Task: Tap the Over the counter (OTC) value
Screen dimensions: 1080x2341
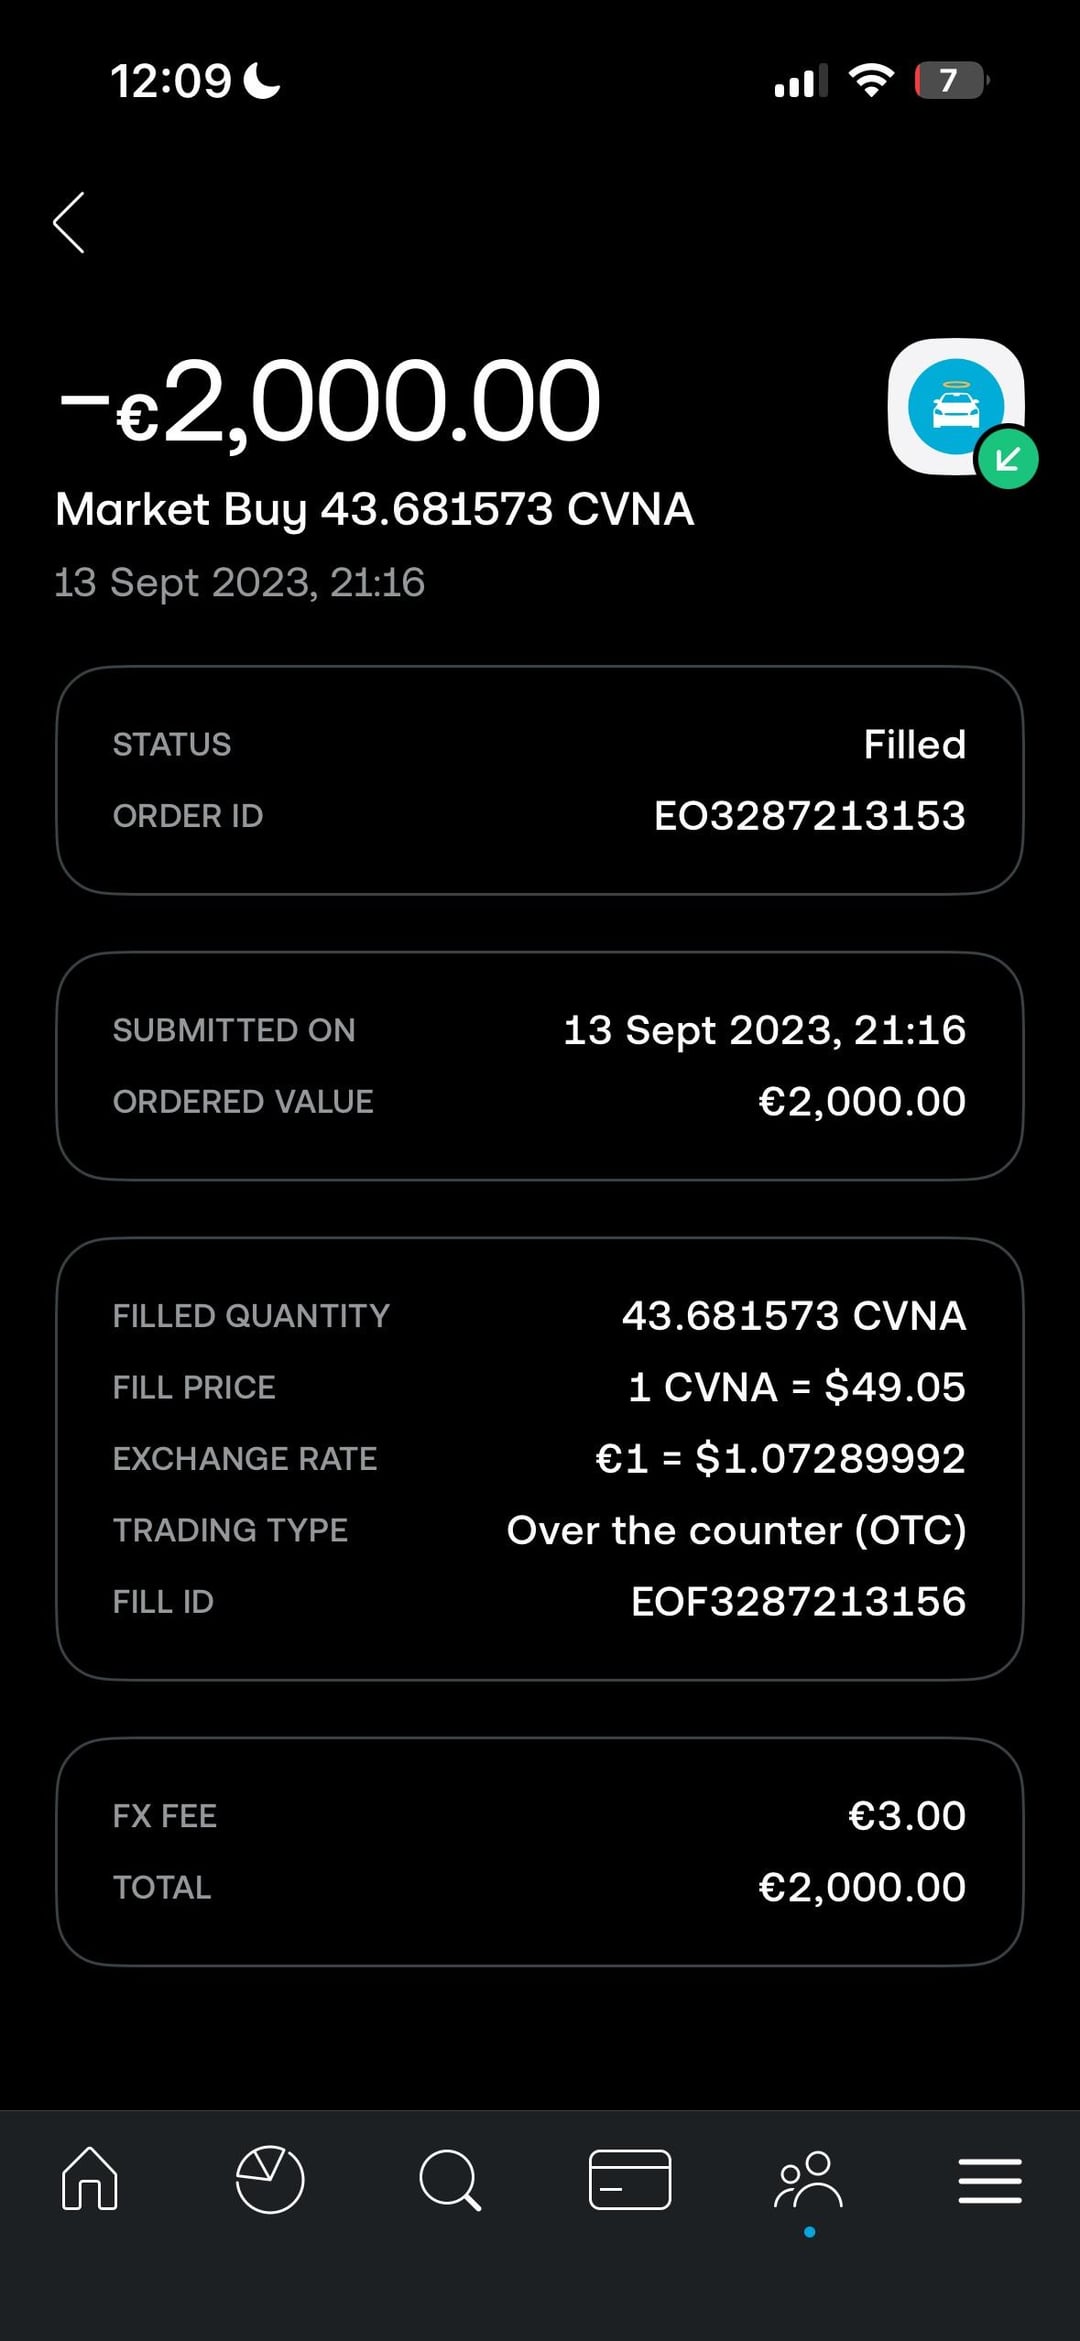Action: [x=736, y=1531]
